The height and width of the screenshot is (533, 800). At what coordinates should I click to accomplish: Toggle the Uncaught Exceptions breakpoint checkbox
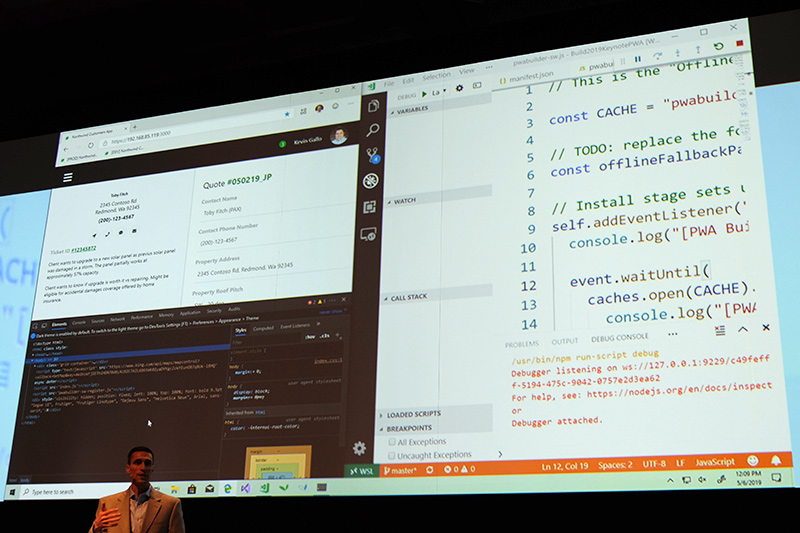pyautogui.click(x=391, y=455)
